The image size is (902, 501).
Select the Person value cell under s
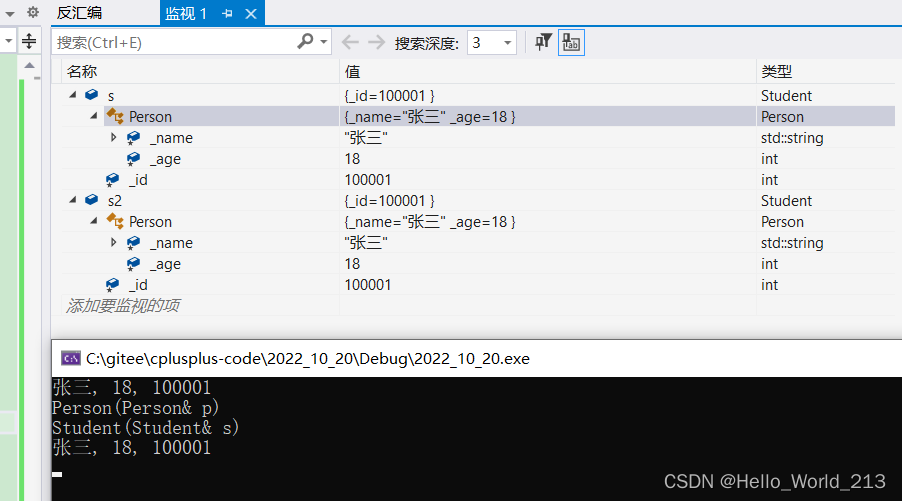point(430,117)
